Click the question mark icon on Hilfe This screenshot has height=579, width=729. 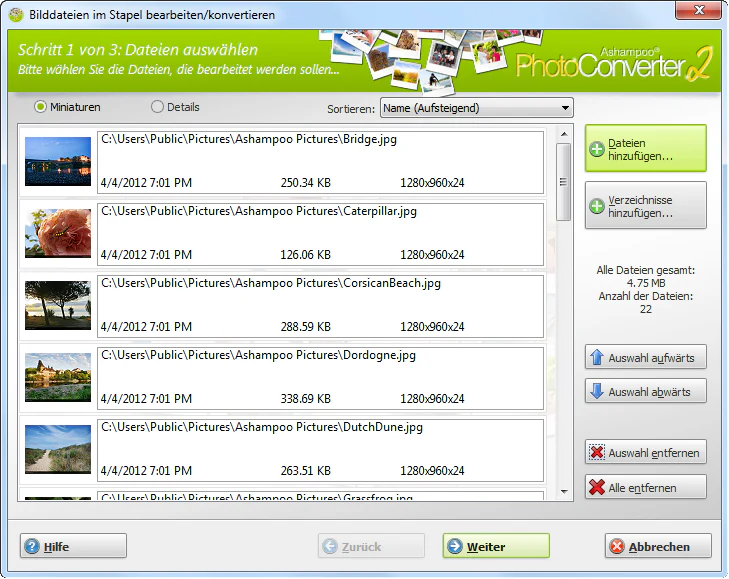pos(32,546)
